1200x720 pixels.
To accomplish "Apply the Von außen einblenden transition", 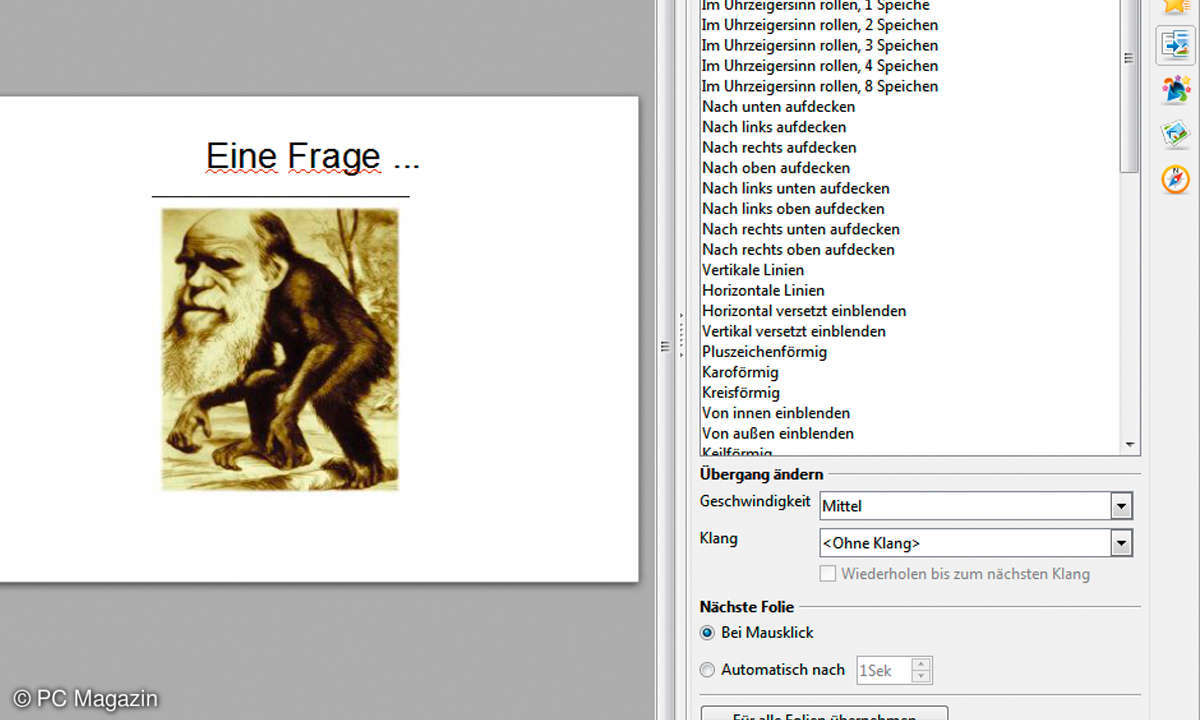I will tap(778, 433).
